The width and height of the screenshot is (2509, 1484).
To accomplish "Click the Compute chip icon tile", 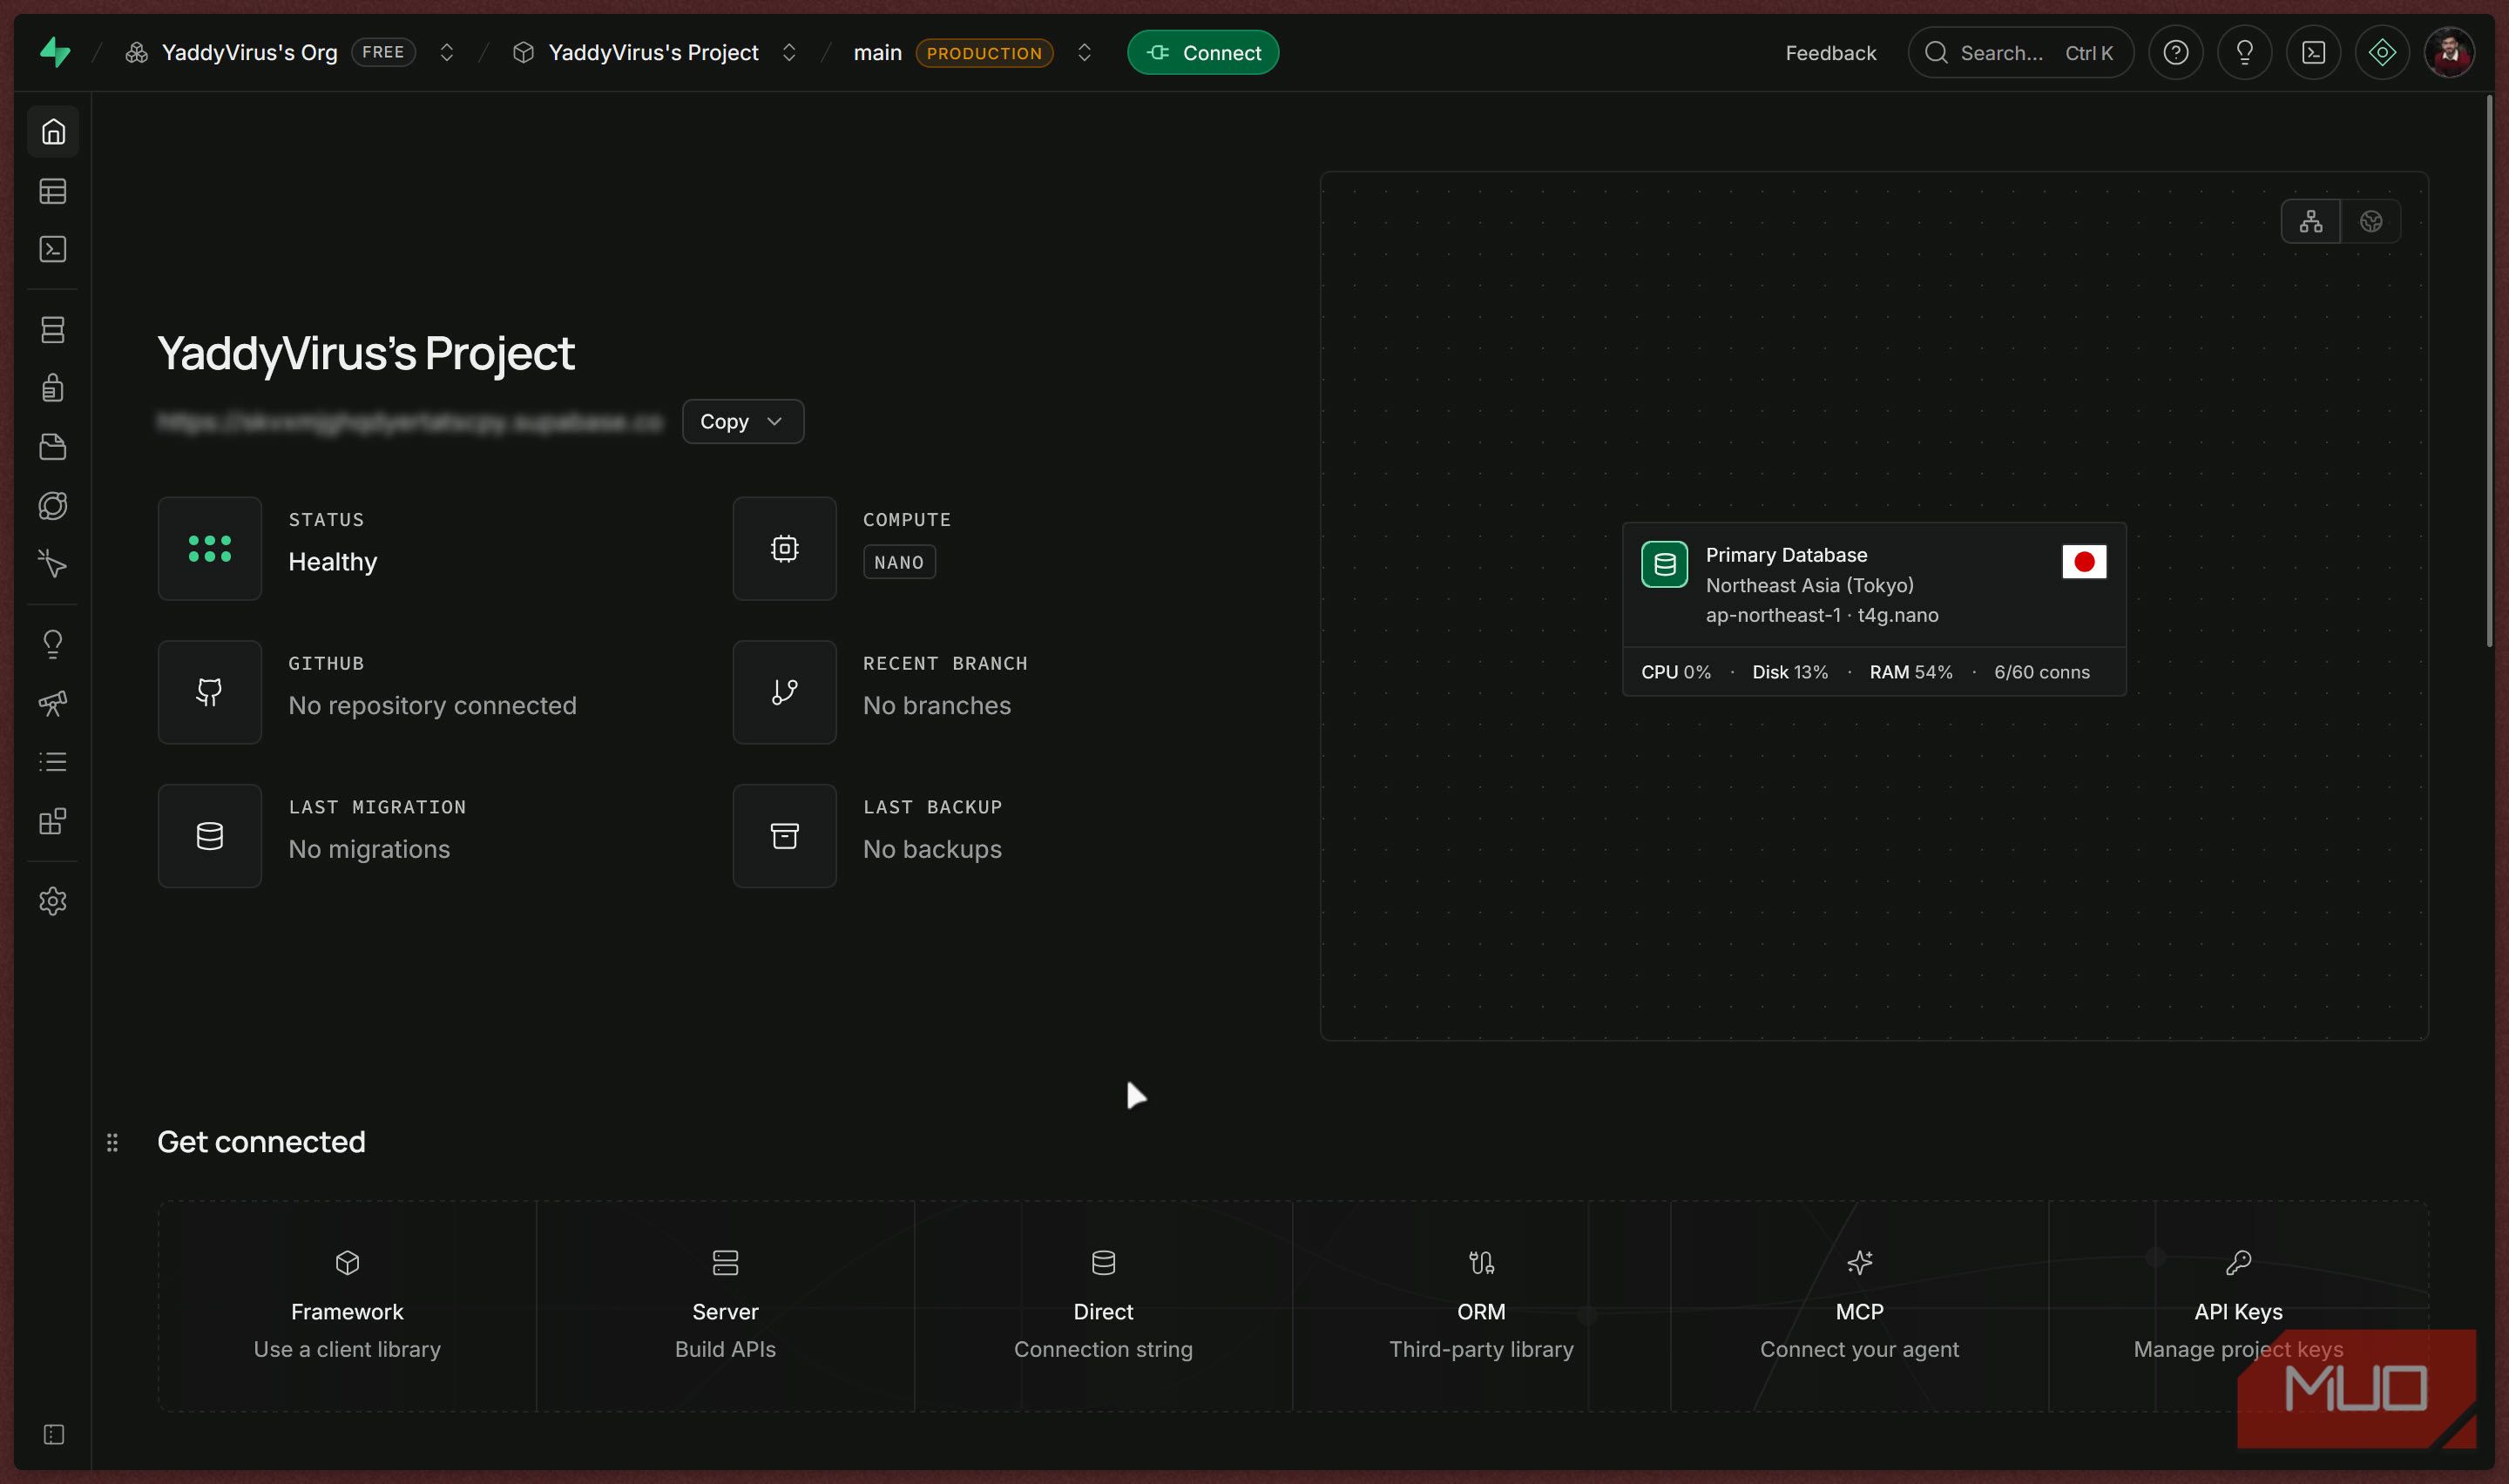I will [x=785, y=548].
